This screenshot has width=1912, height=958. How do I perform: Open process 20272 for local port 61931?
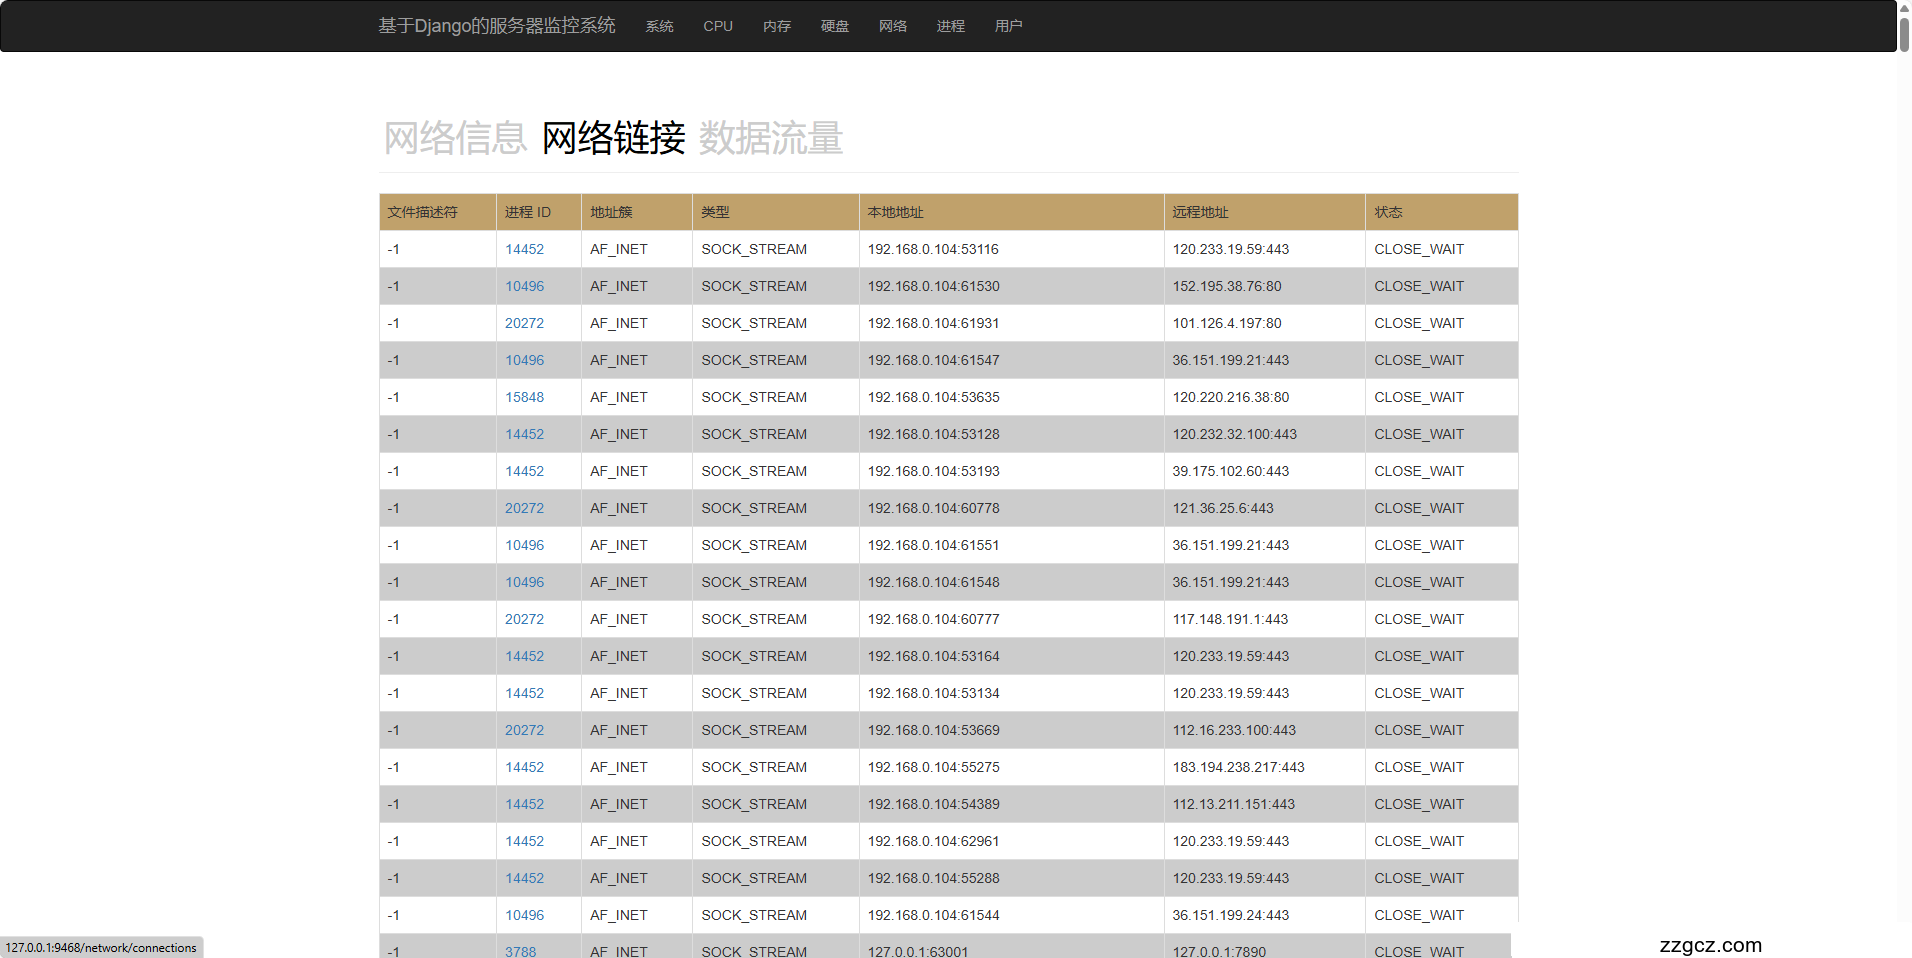click(x=524, y=323)
